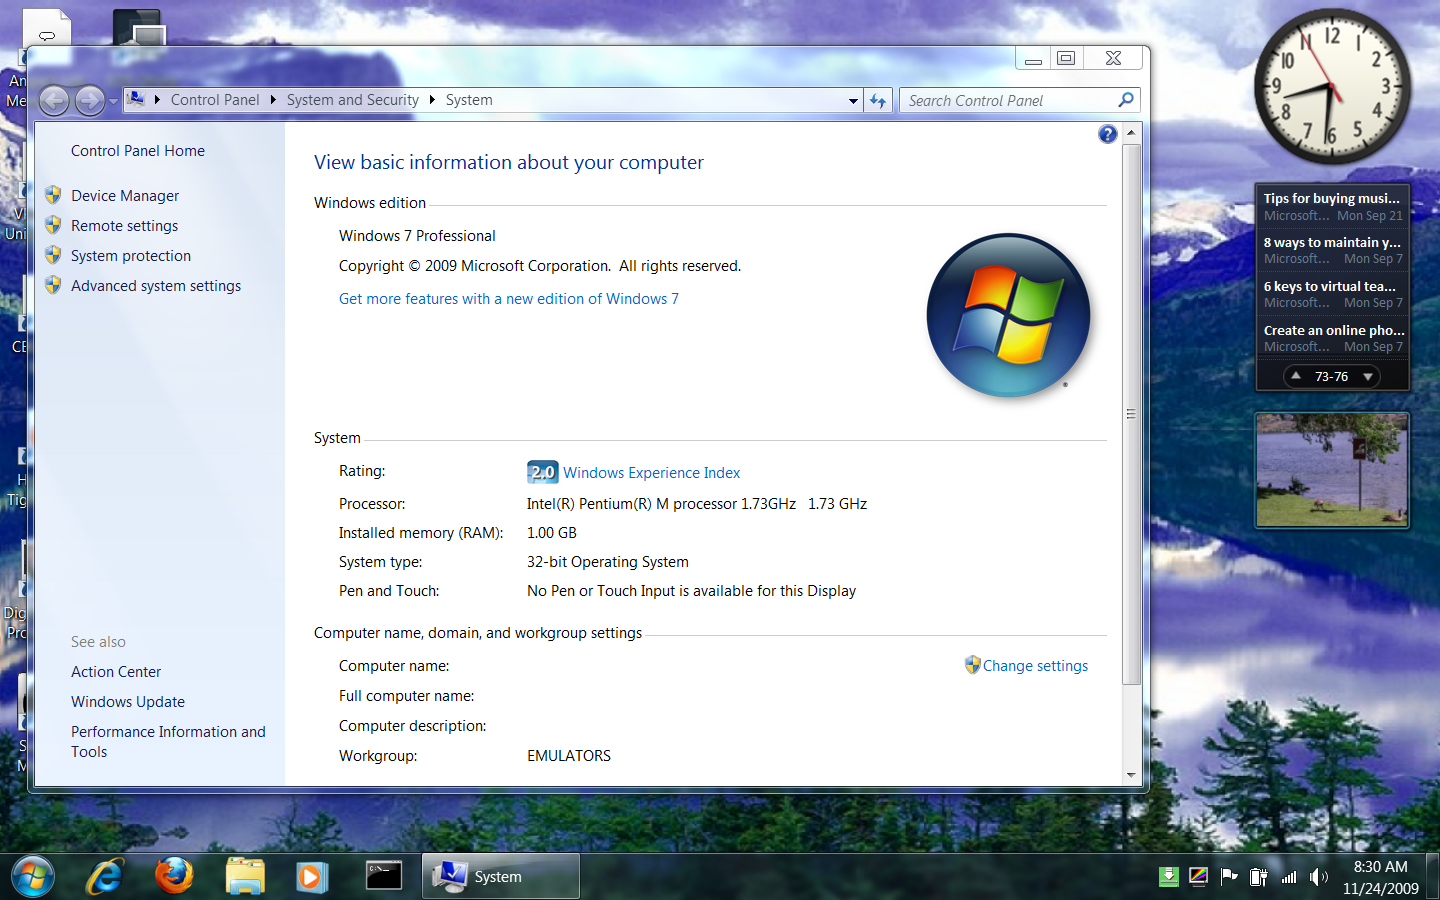Launch Internet Explorer from the taskbar

(104, 877)
